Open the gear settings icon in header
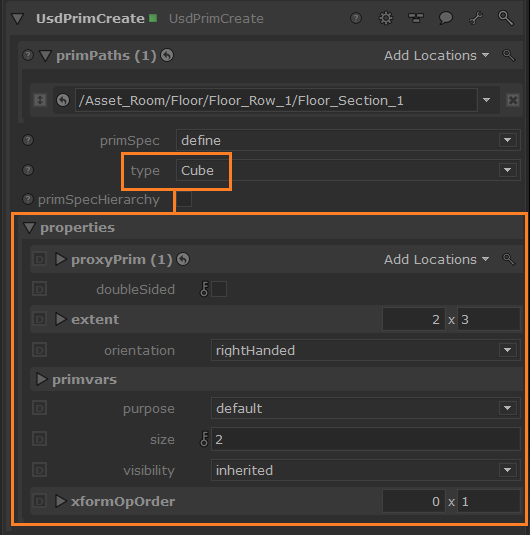530x535 pixels. tap(386, 18)
